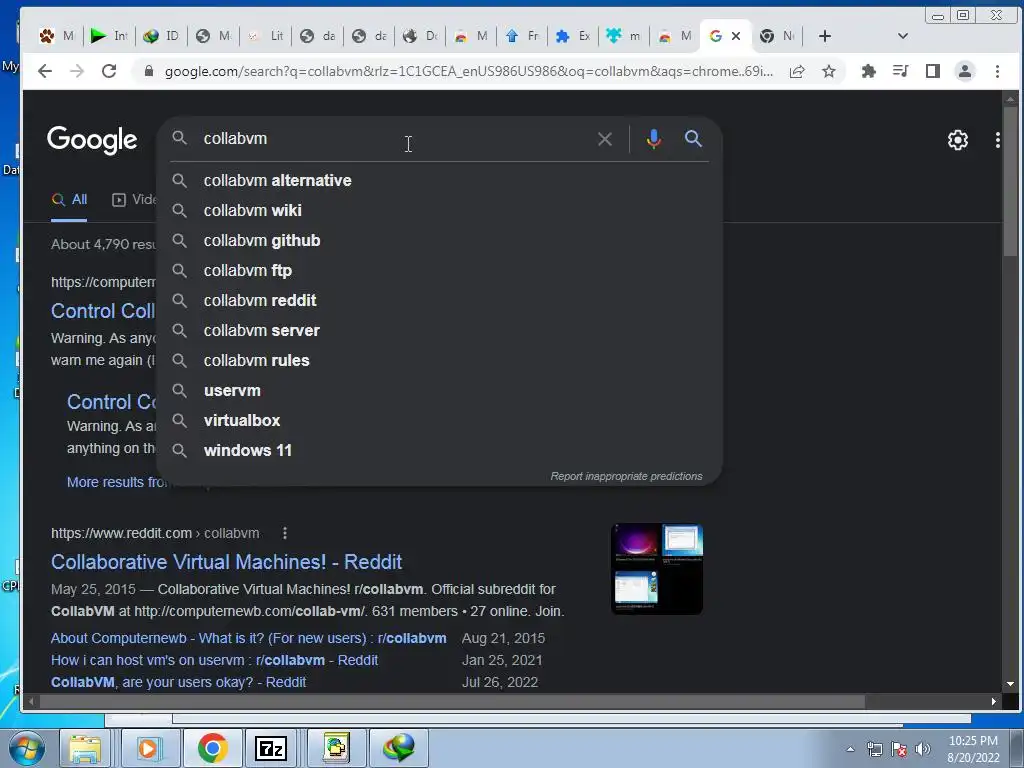Switch to the All results tab
The width and height of the screenshot is (1024, 768).
69,200
